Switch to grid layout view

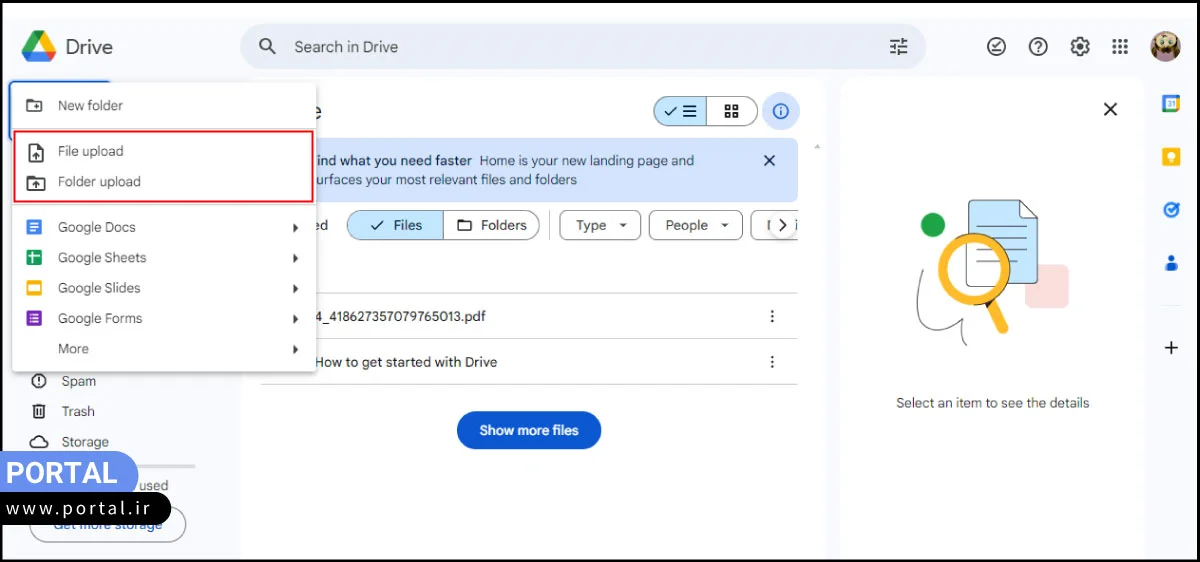click(731, 111)
